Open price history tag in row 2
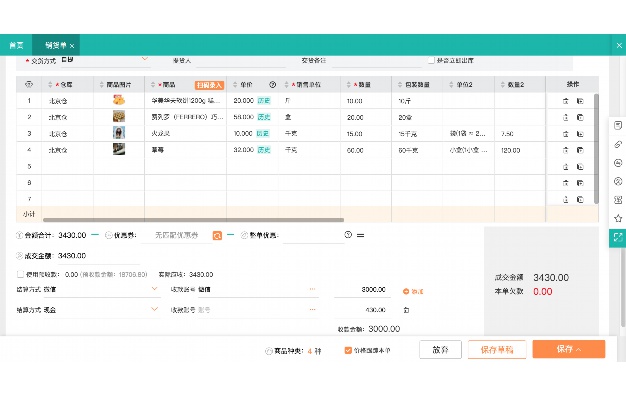The width and height of the screenshot is (626, 396). pyautogui.click(x=263, y=117)
